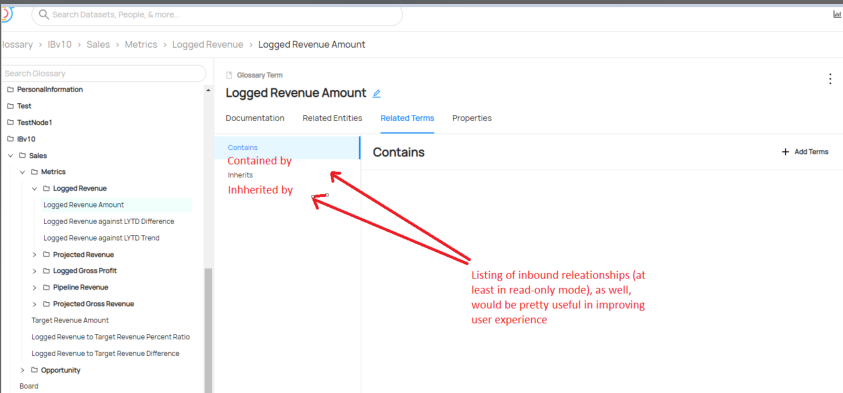Click the Pipeline Revenue folder icon
This screenshot has width=843, height=393.
pyautogui.click(x=46, y=287)
